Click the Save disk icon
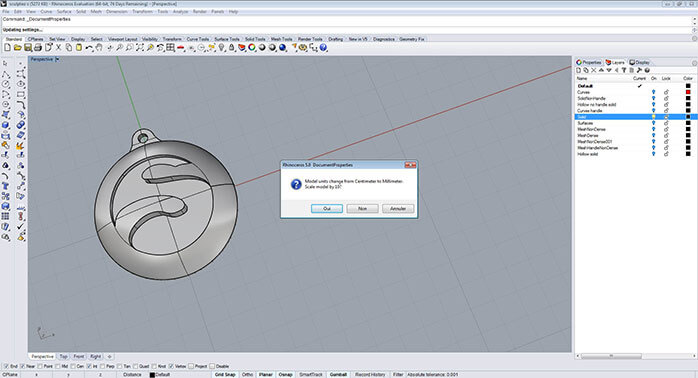 [x=28, y=47]
